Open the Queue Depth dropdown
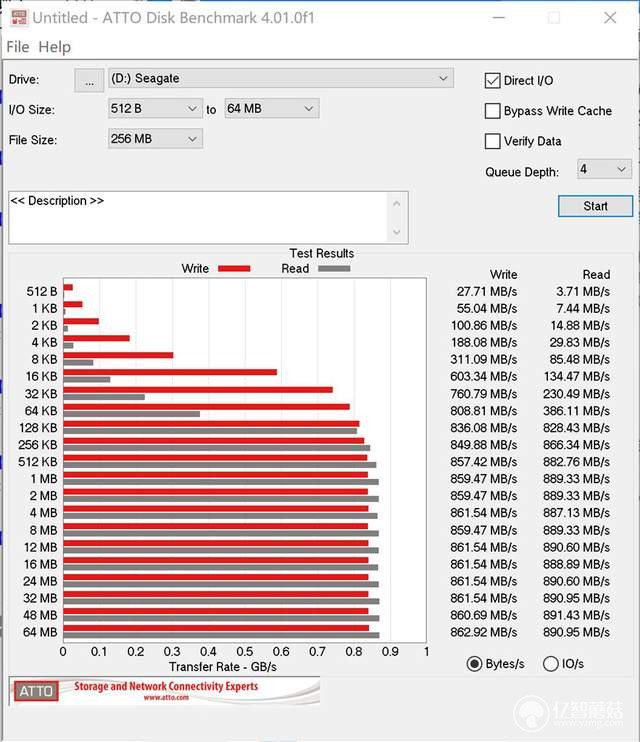Image resolution: width=640 pixels, height=742 pixels. (x=604, y=169)
